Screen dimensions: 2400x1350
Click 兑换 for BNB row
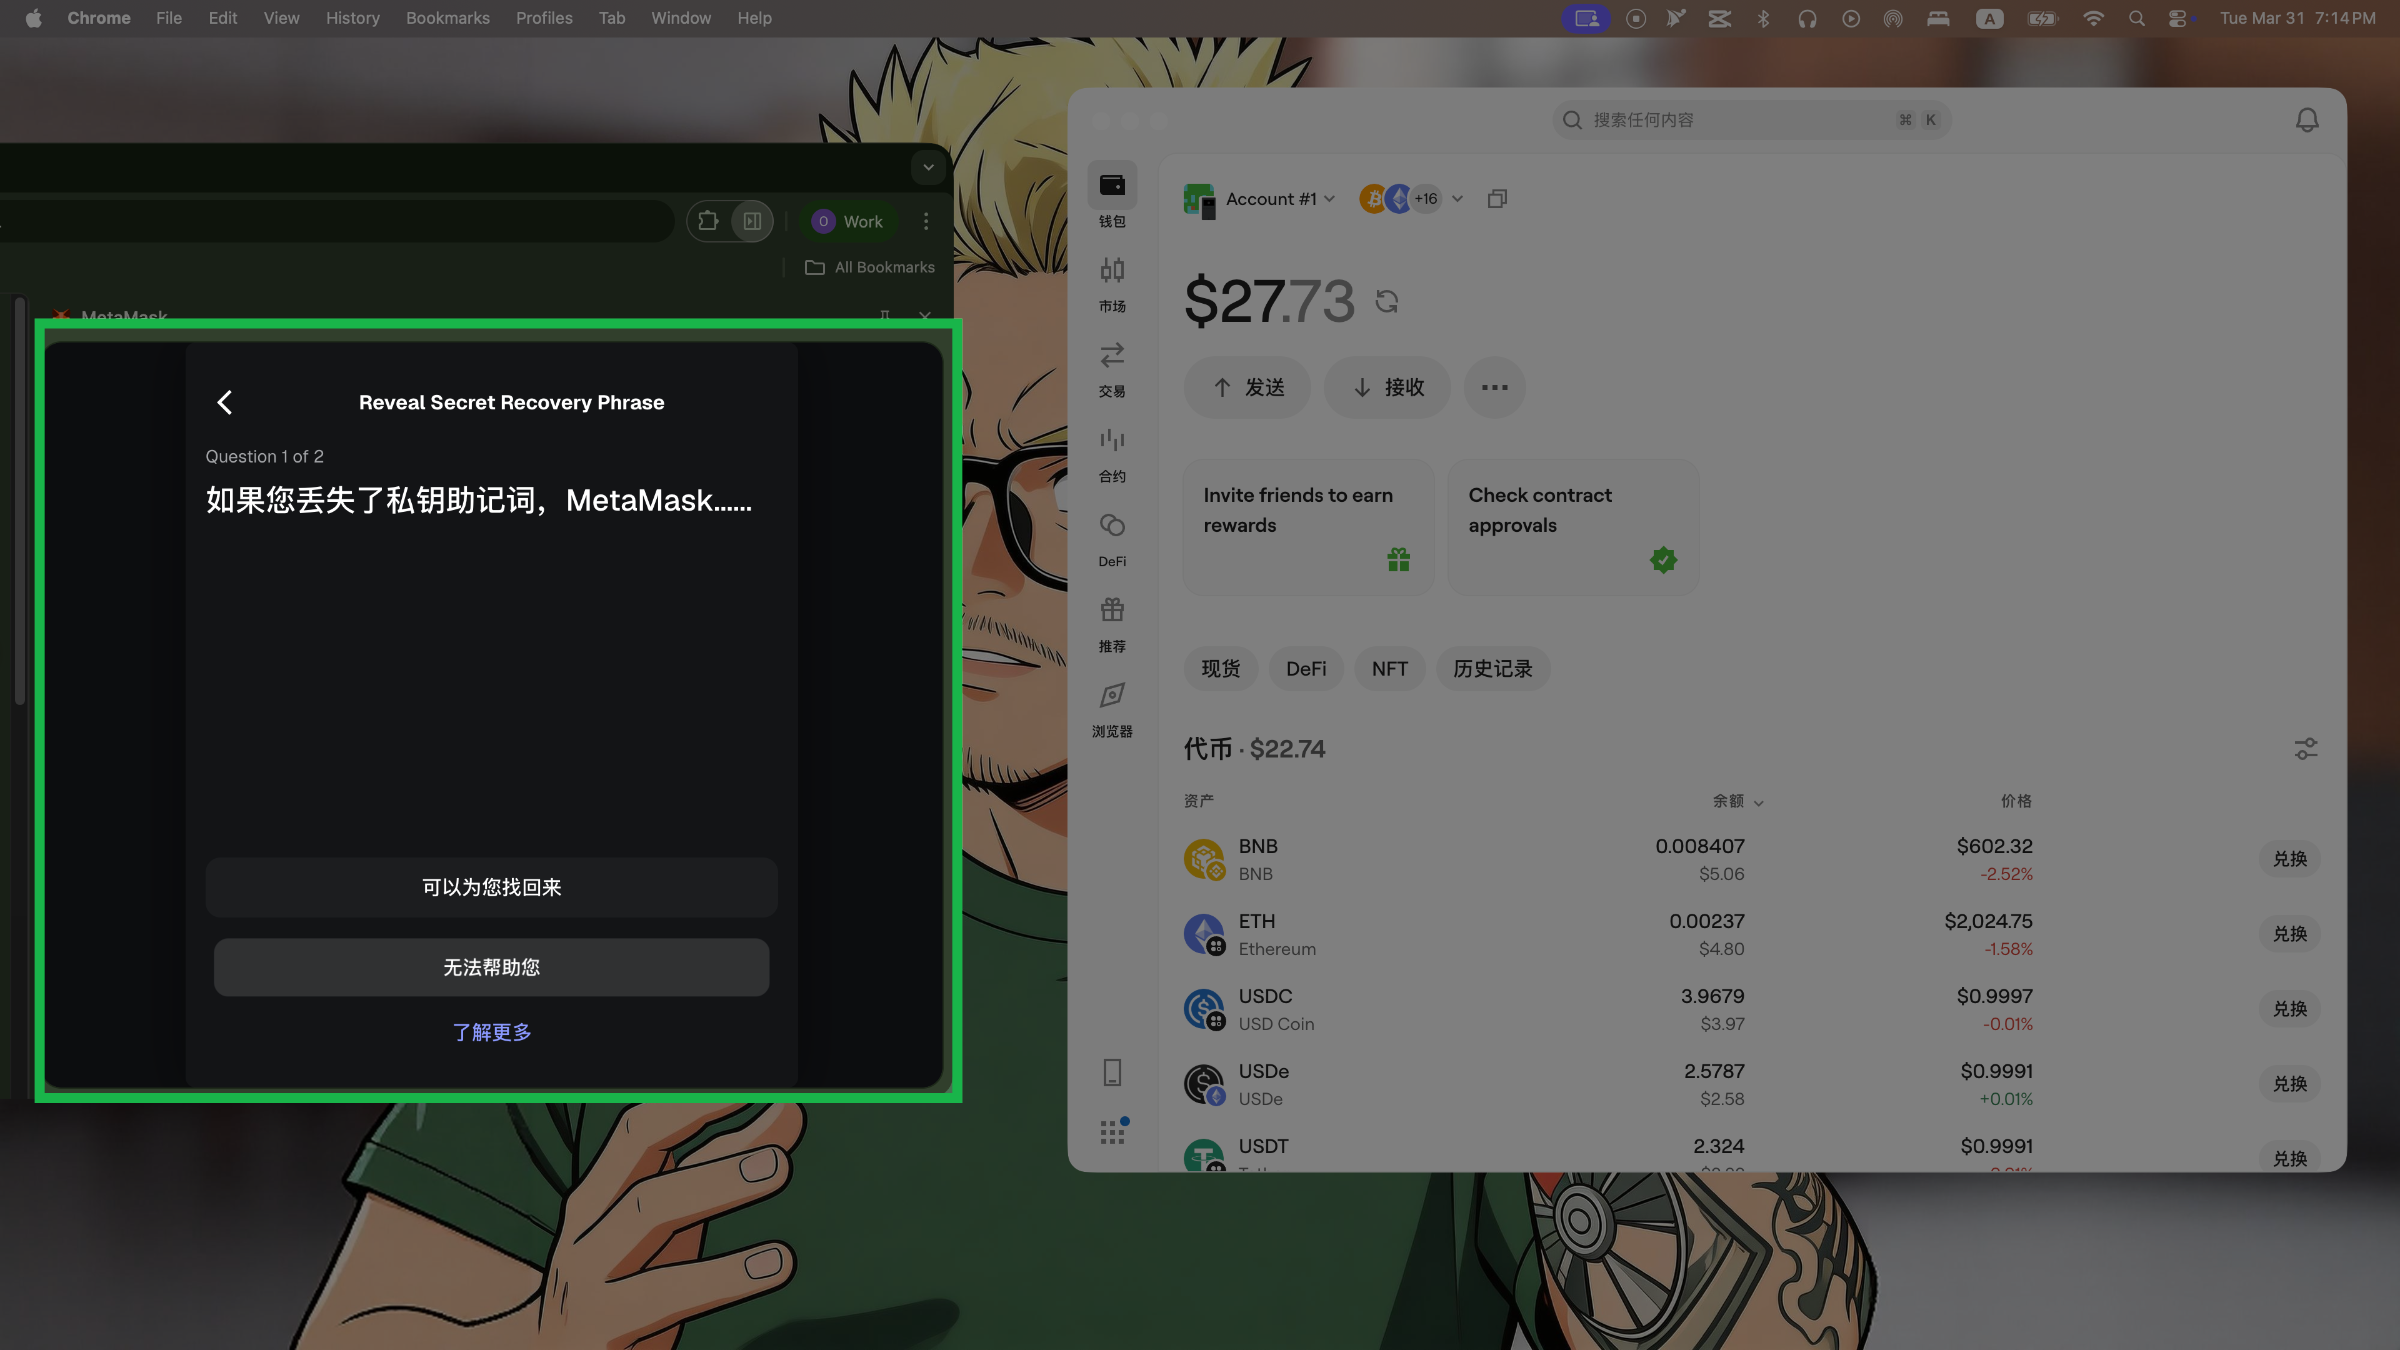coord(2289,859)
